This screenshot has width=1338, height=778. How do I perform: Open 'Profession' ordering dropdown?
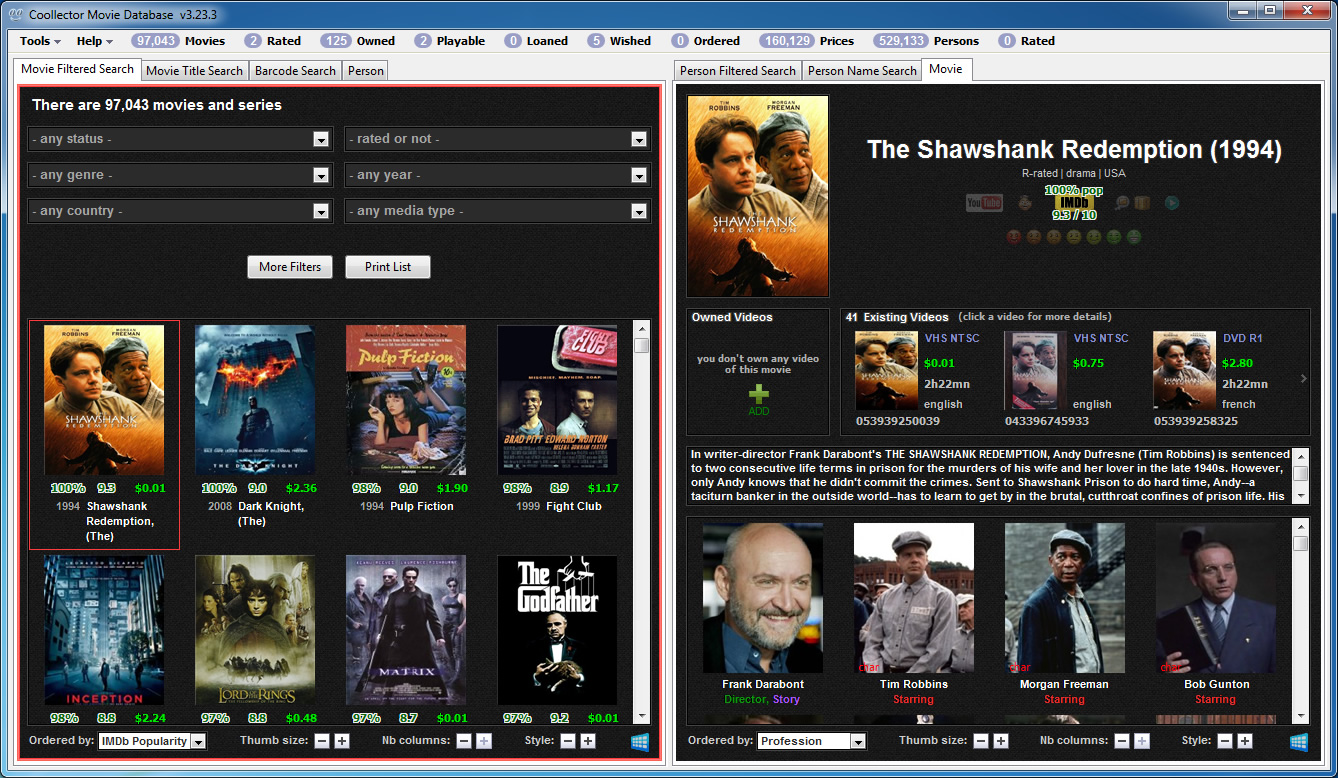811,741
